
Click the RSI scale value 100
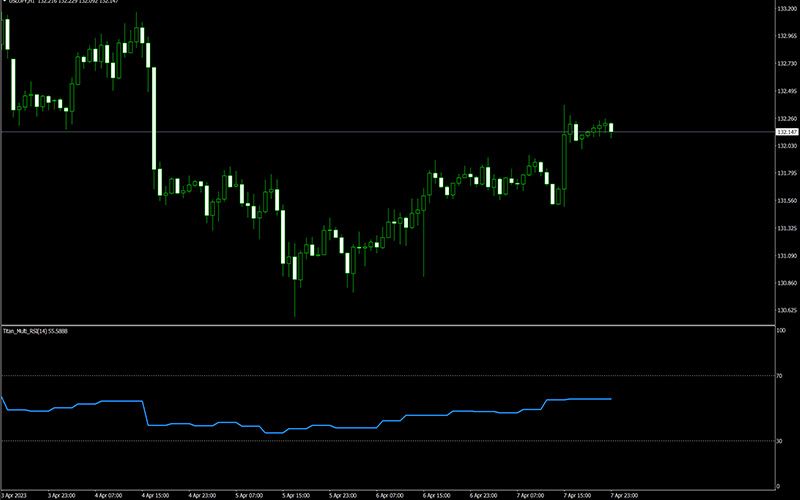(781, 331)
